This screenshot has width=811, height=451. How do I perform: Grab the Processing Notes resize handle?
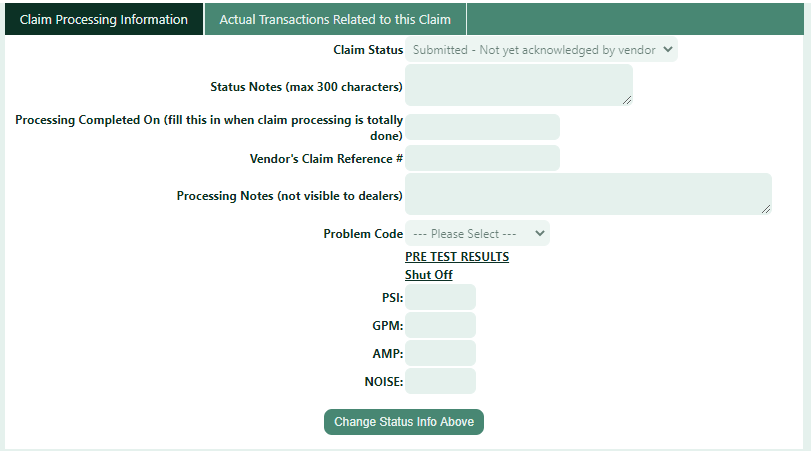tap(766, 209)
